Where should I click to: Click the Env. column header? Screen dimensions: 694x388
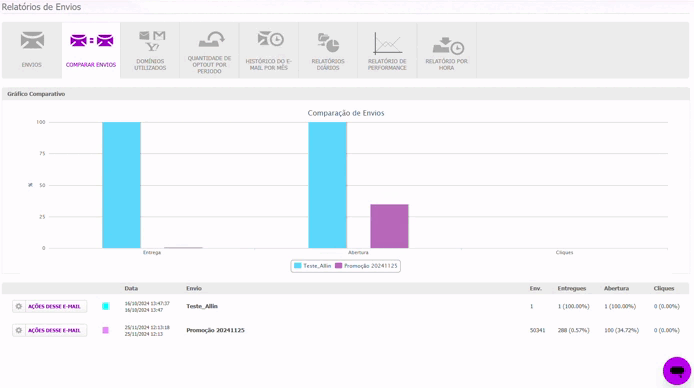tap(536, 288)
